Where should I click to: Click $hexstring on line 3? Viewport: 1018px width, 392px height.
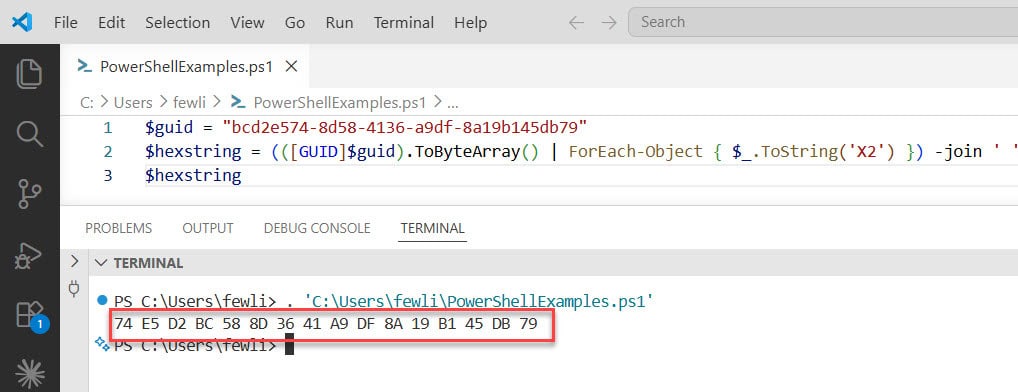[193, 176]
